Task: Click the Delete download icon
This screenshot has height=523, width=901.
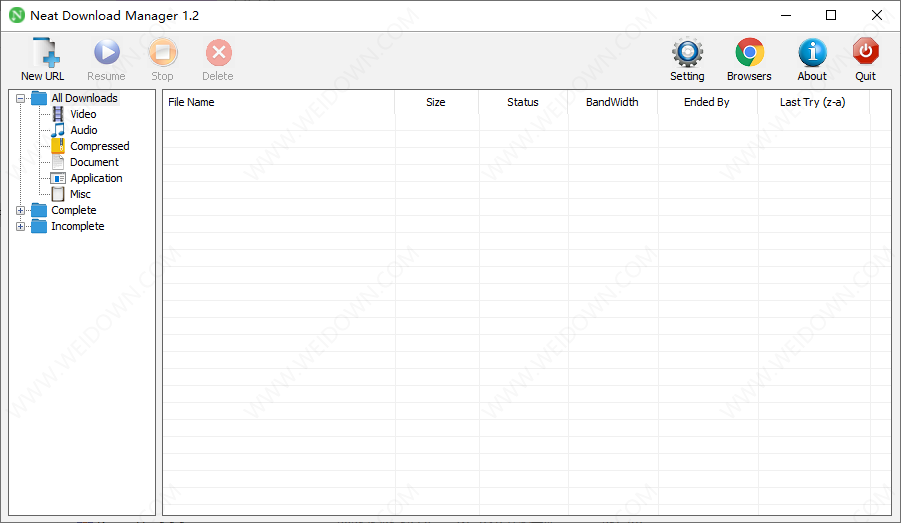Action: 218,52
